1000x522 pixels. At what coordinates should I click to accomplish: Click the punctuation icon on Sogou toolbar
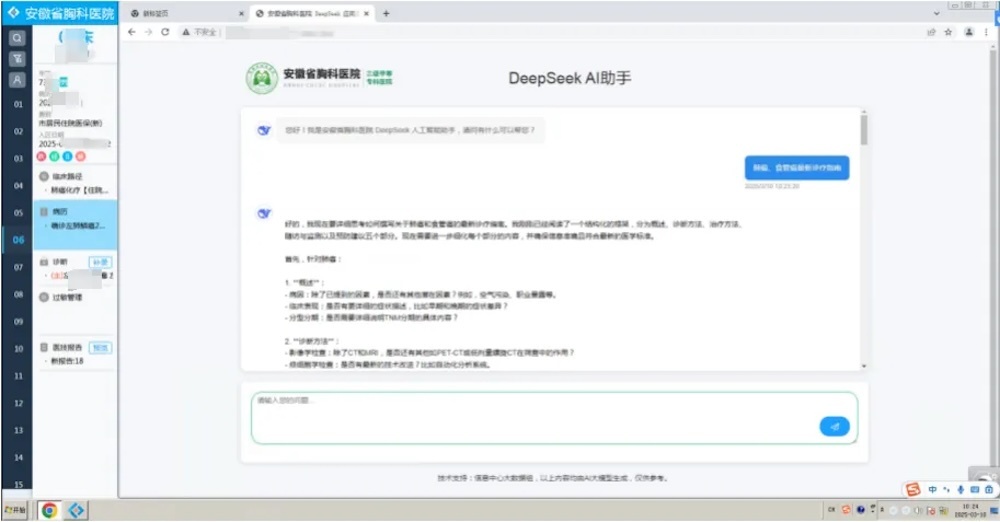946,489
